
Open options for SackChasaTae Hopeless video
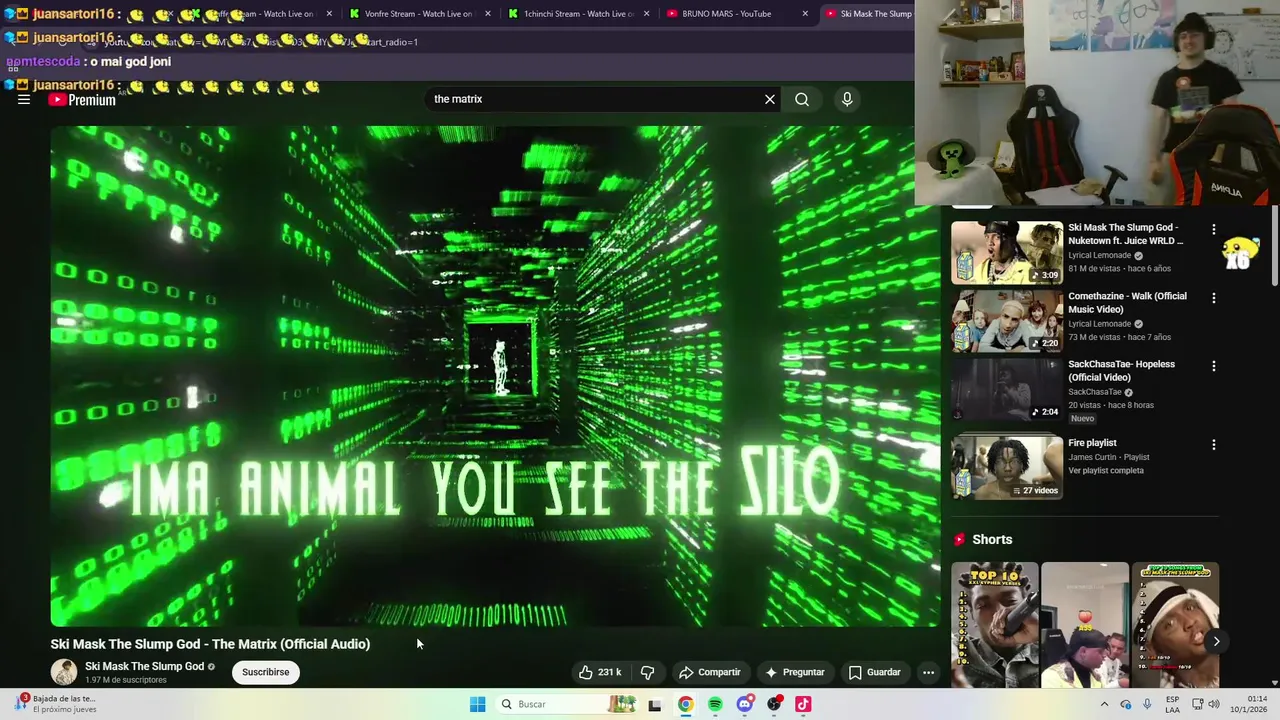click(x=1214, y=366)
